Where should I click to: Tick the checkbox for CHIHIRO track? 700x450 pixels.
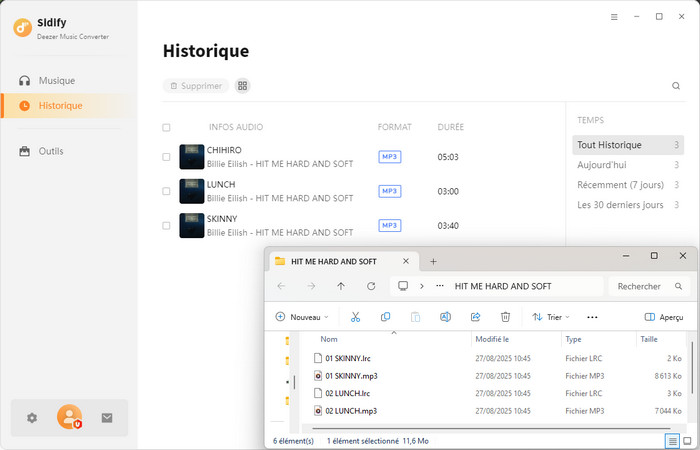coord(166,157)
